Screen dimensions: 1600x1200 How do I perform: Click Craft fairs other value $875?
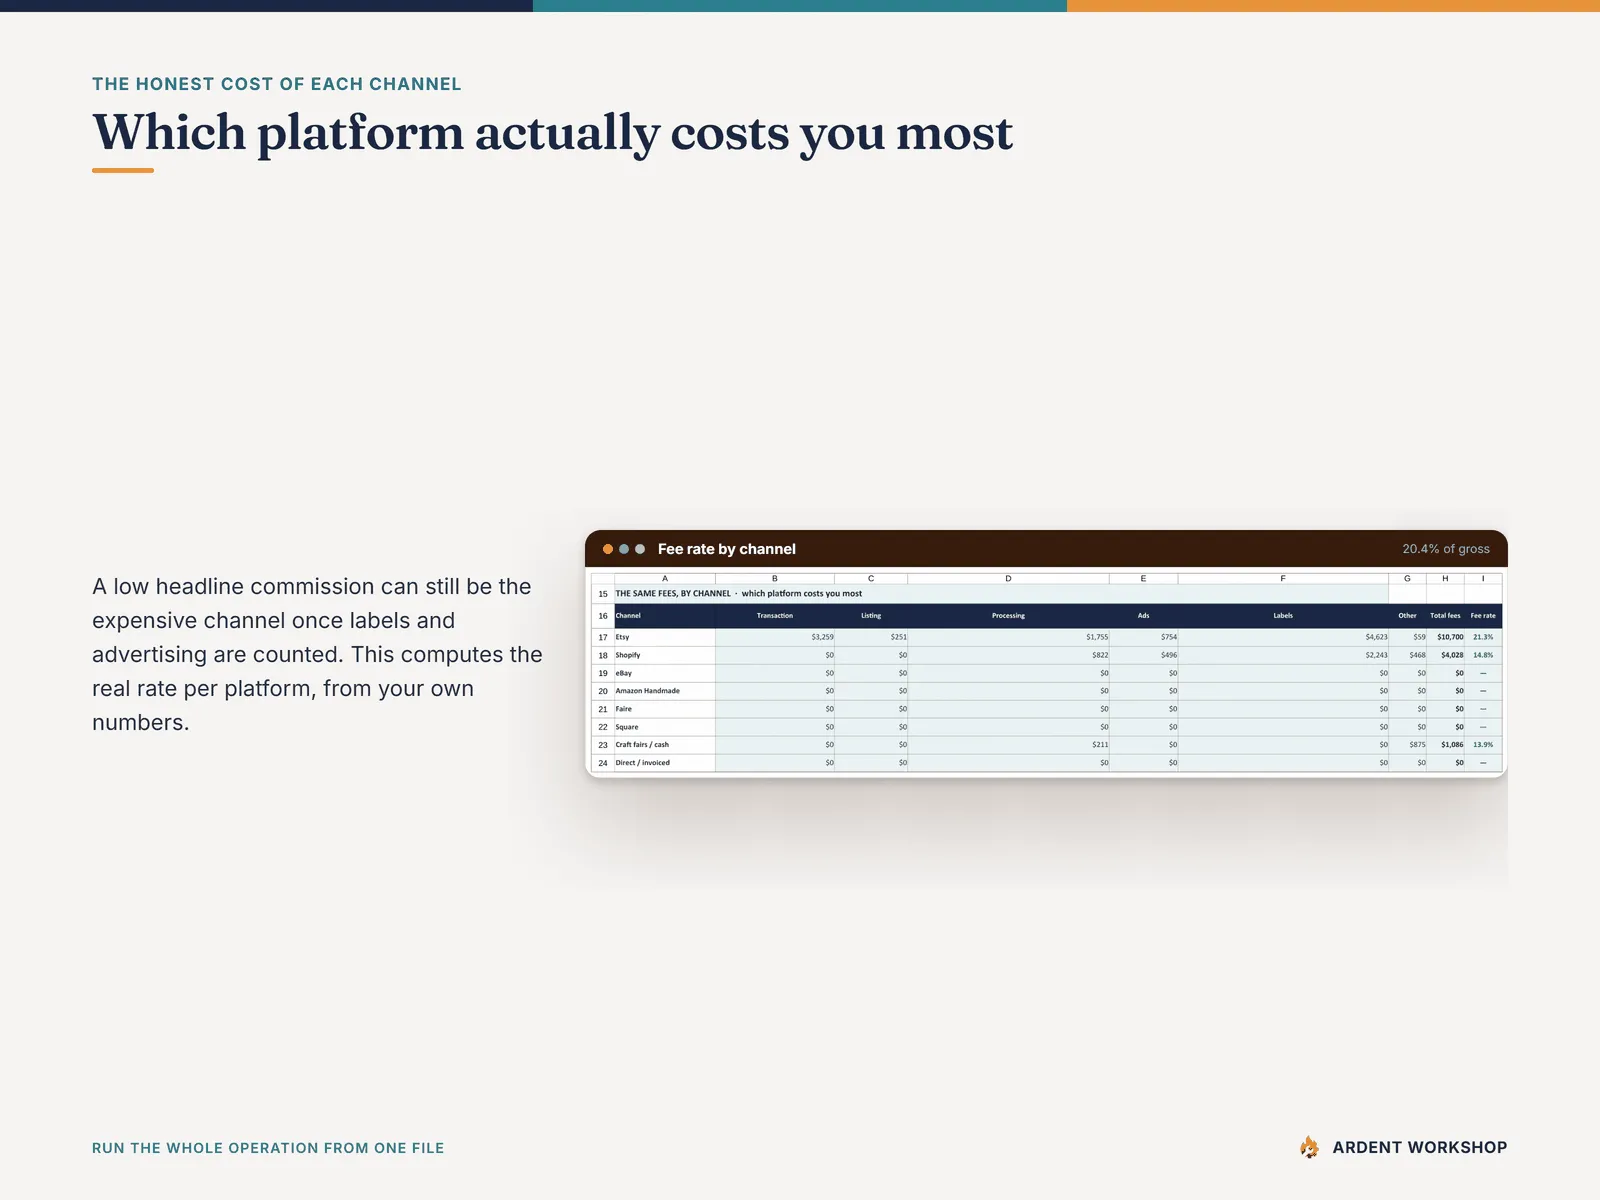[x=1417, y=745]
